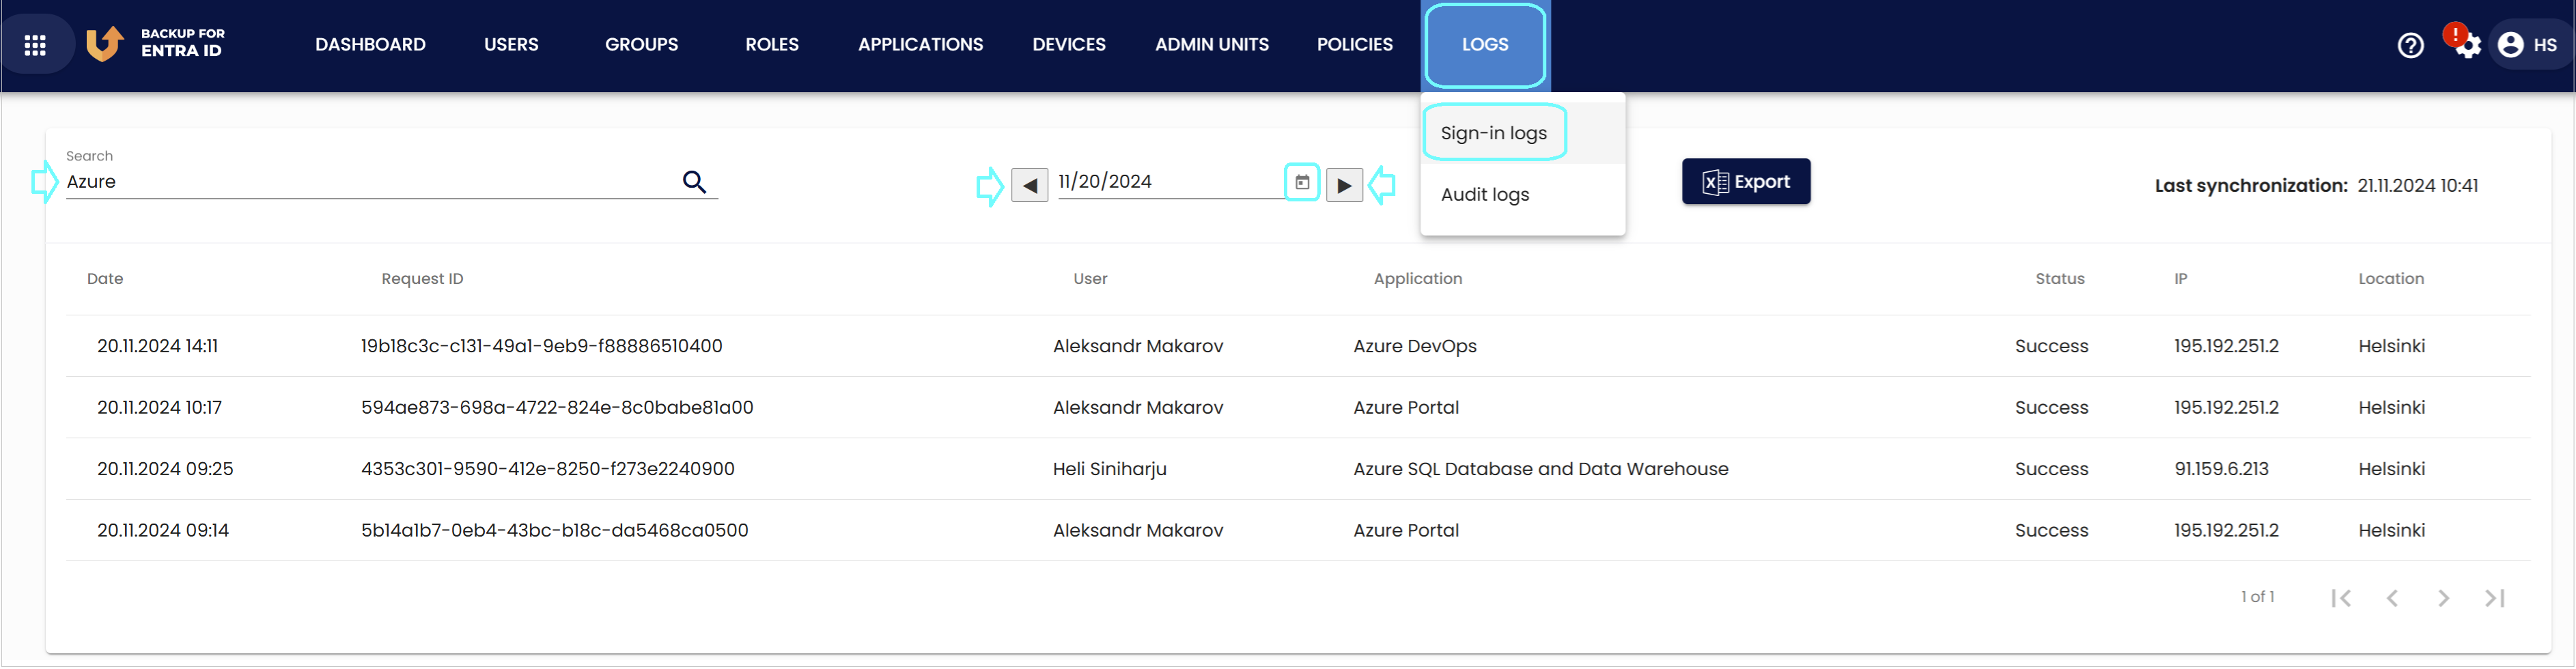Select row dated 20.11.2024 09:25
2576x669 pixels.
[x=1298, y=469]
